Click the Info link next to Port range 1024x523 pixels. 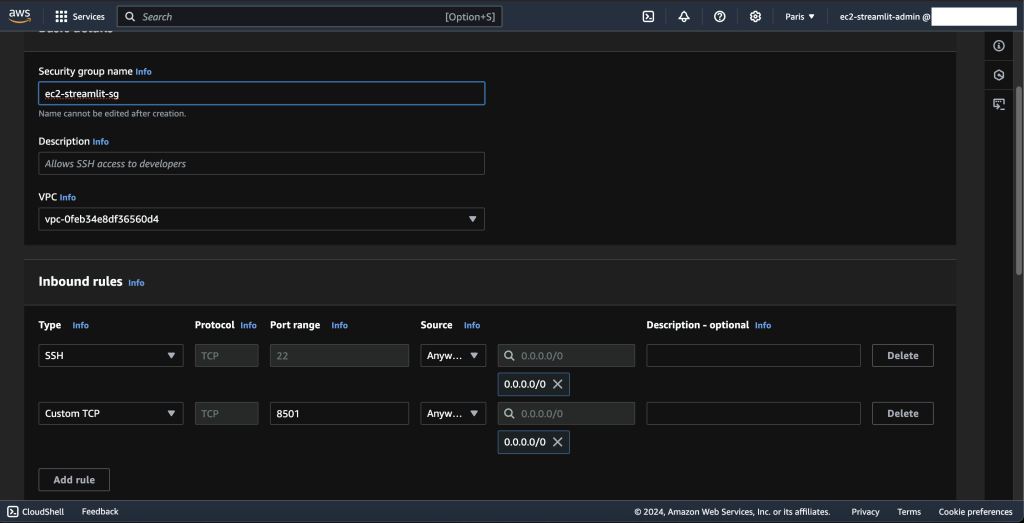[340, 325]
